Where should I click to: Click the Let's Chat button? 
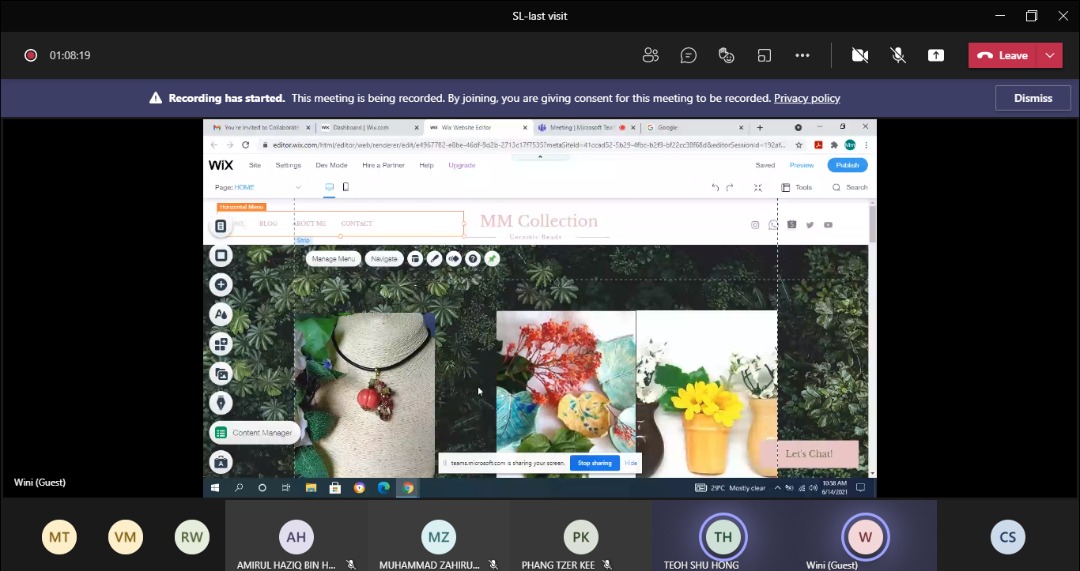809,454
